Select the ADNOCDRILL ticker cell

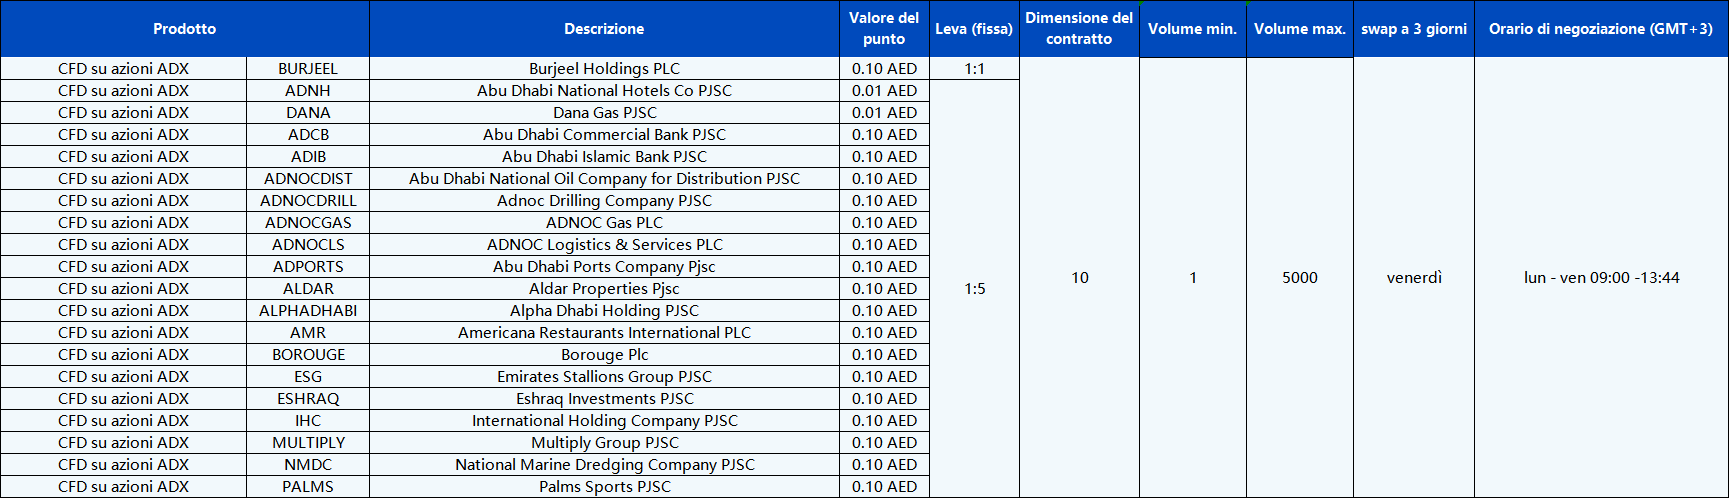coord(308,201)
